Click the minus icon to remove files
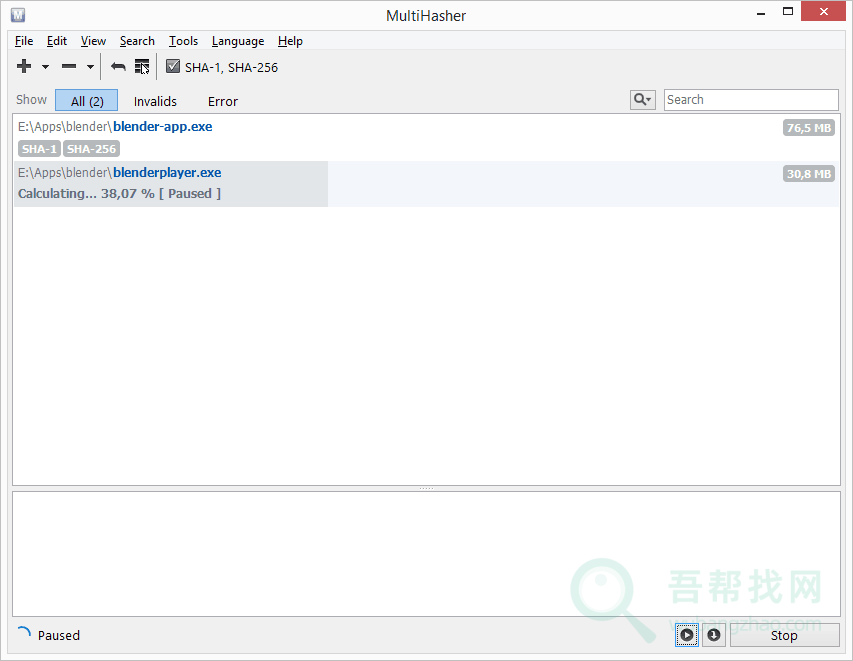Screen dimensions: 853x661 pyautogui.click(x=69, y=67)
